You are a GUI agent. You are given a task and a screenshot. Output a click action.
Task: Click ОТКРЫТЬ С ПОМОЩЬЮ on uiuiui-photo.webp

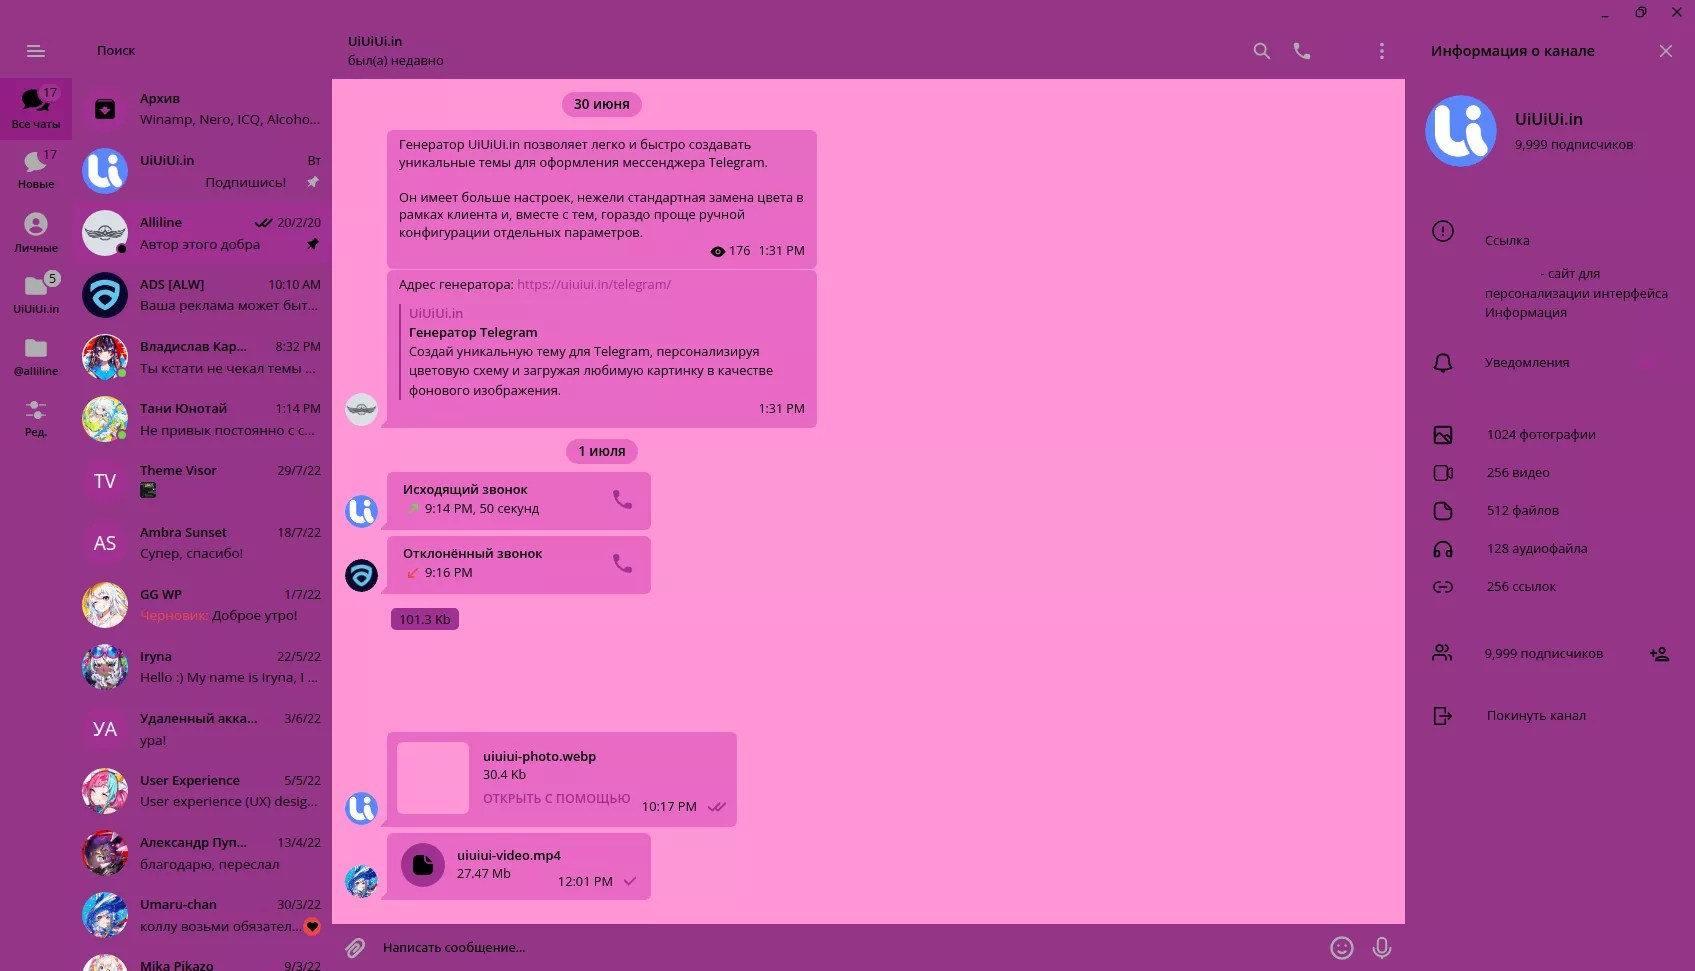coord(556,798)
